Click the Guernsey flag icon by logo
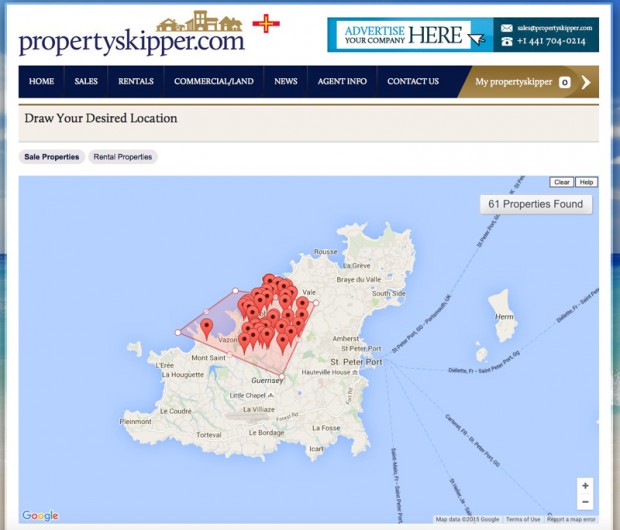620x530 pixels. tap(265, 23)
